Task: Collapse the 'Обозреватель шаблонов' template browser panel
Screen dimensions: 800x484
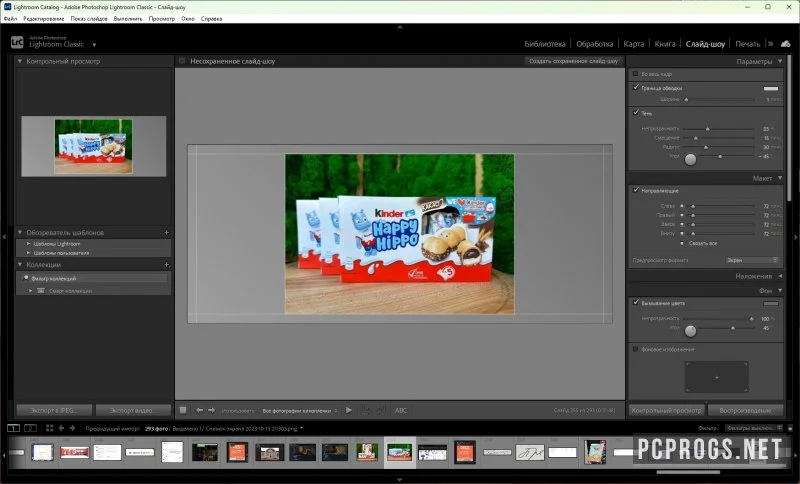Action: 20,233
